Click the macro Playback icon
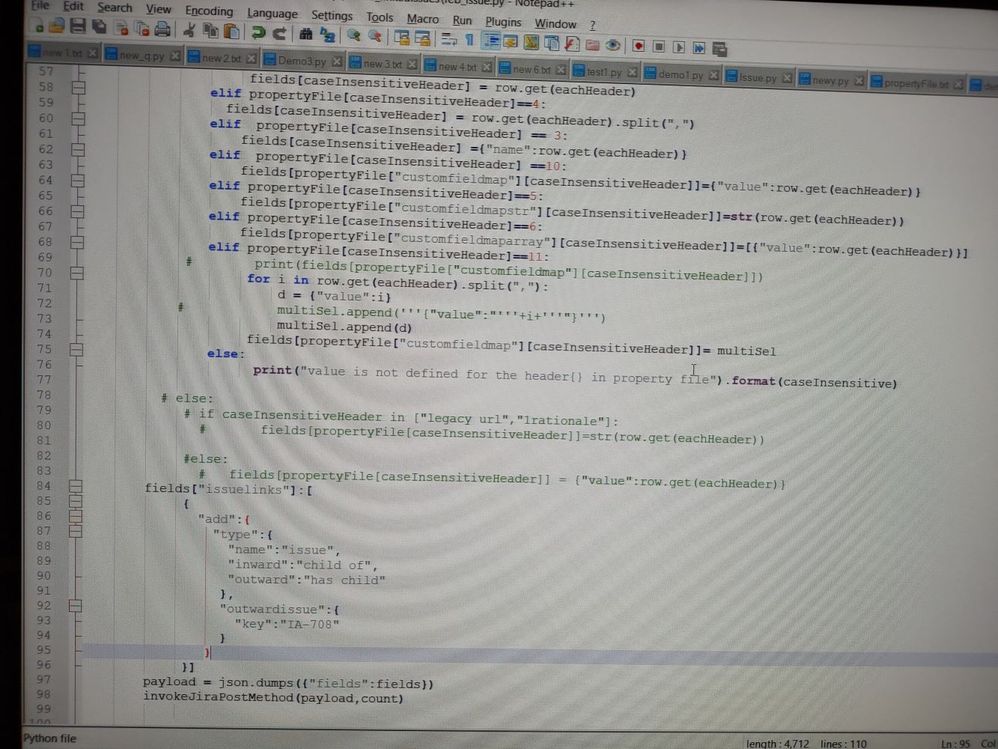This screenshot has width=998, height=749. tap(679, 47)
